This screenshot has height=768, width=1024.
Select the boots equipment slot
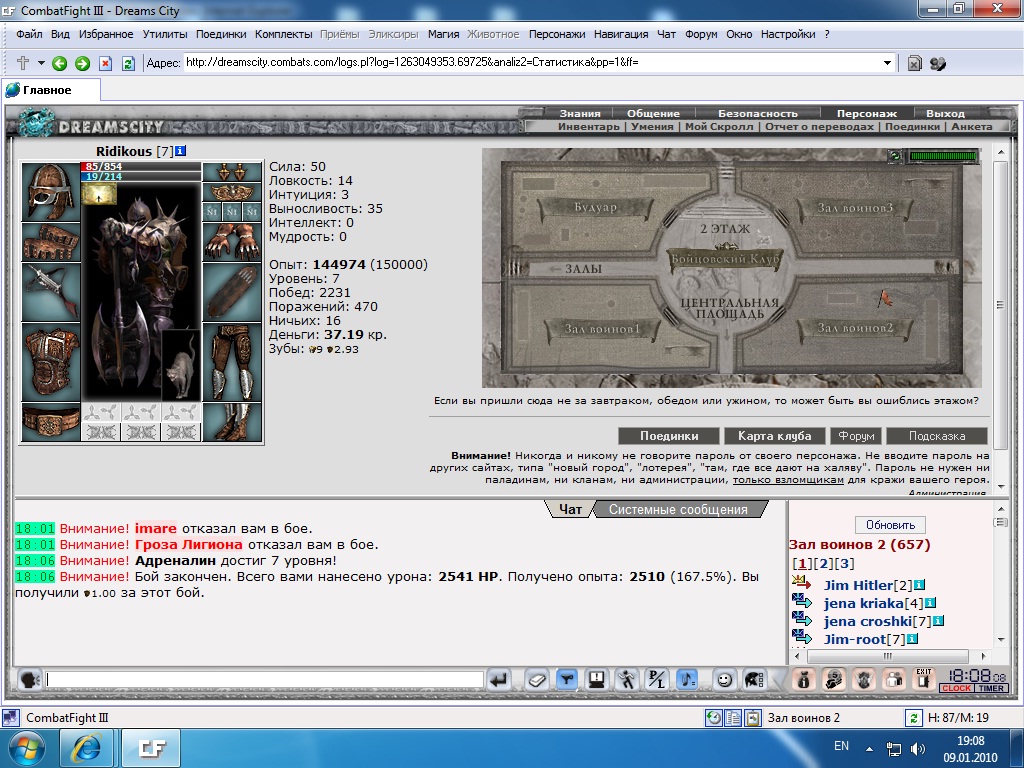click(x=232, y=423)
